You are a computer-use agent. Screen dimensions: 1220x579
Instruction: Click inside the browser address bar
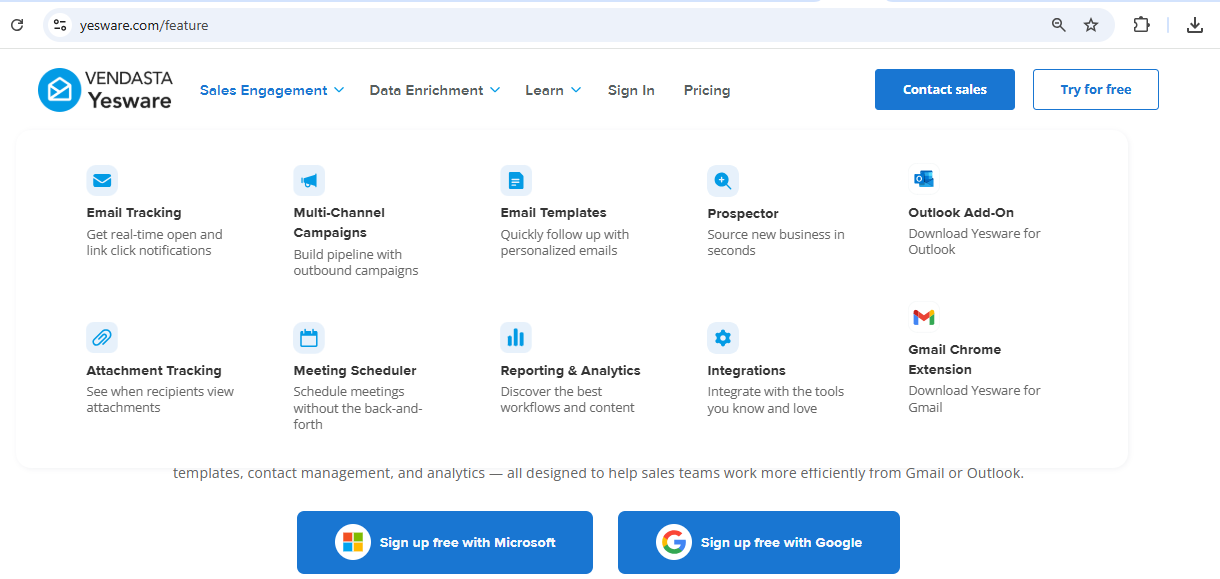coord(300,24)
